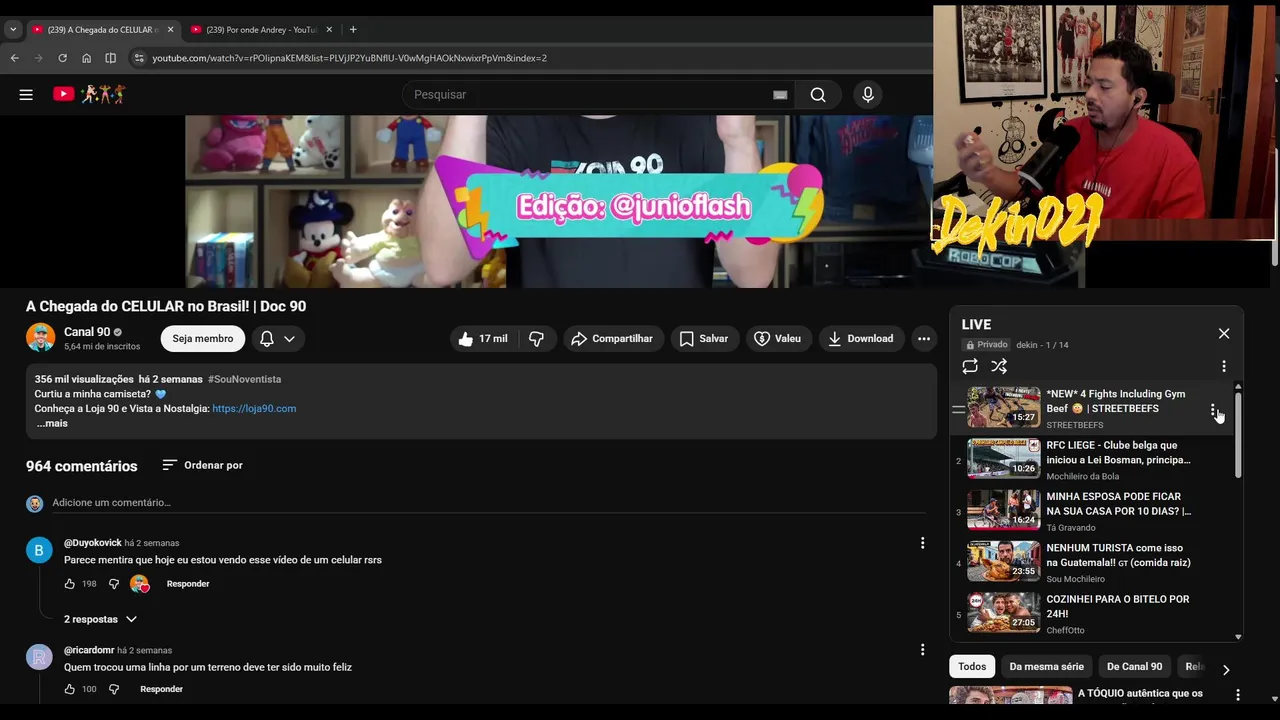
Task: Download the video
Action: (x=861, y=339)
